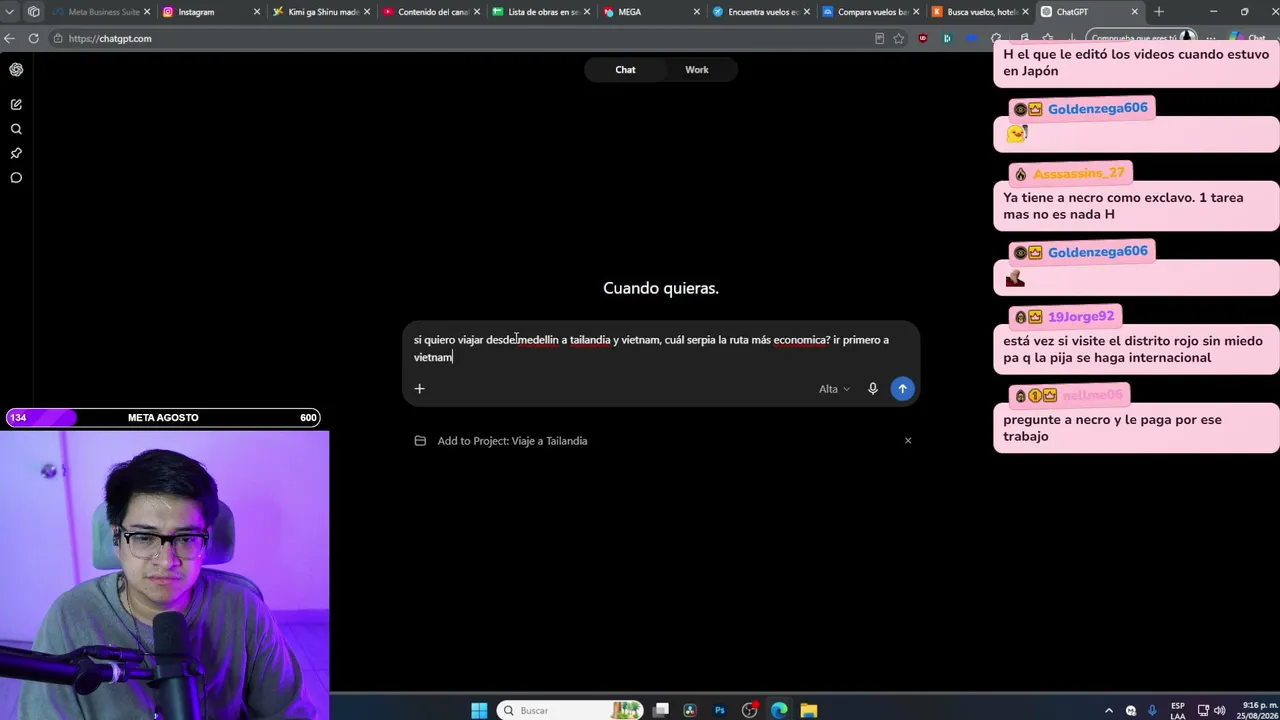The width and height of the screenshot is (1280, 720).
Task: Click the Asssassins_27 chat username
Action: [1078, 173]
